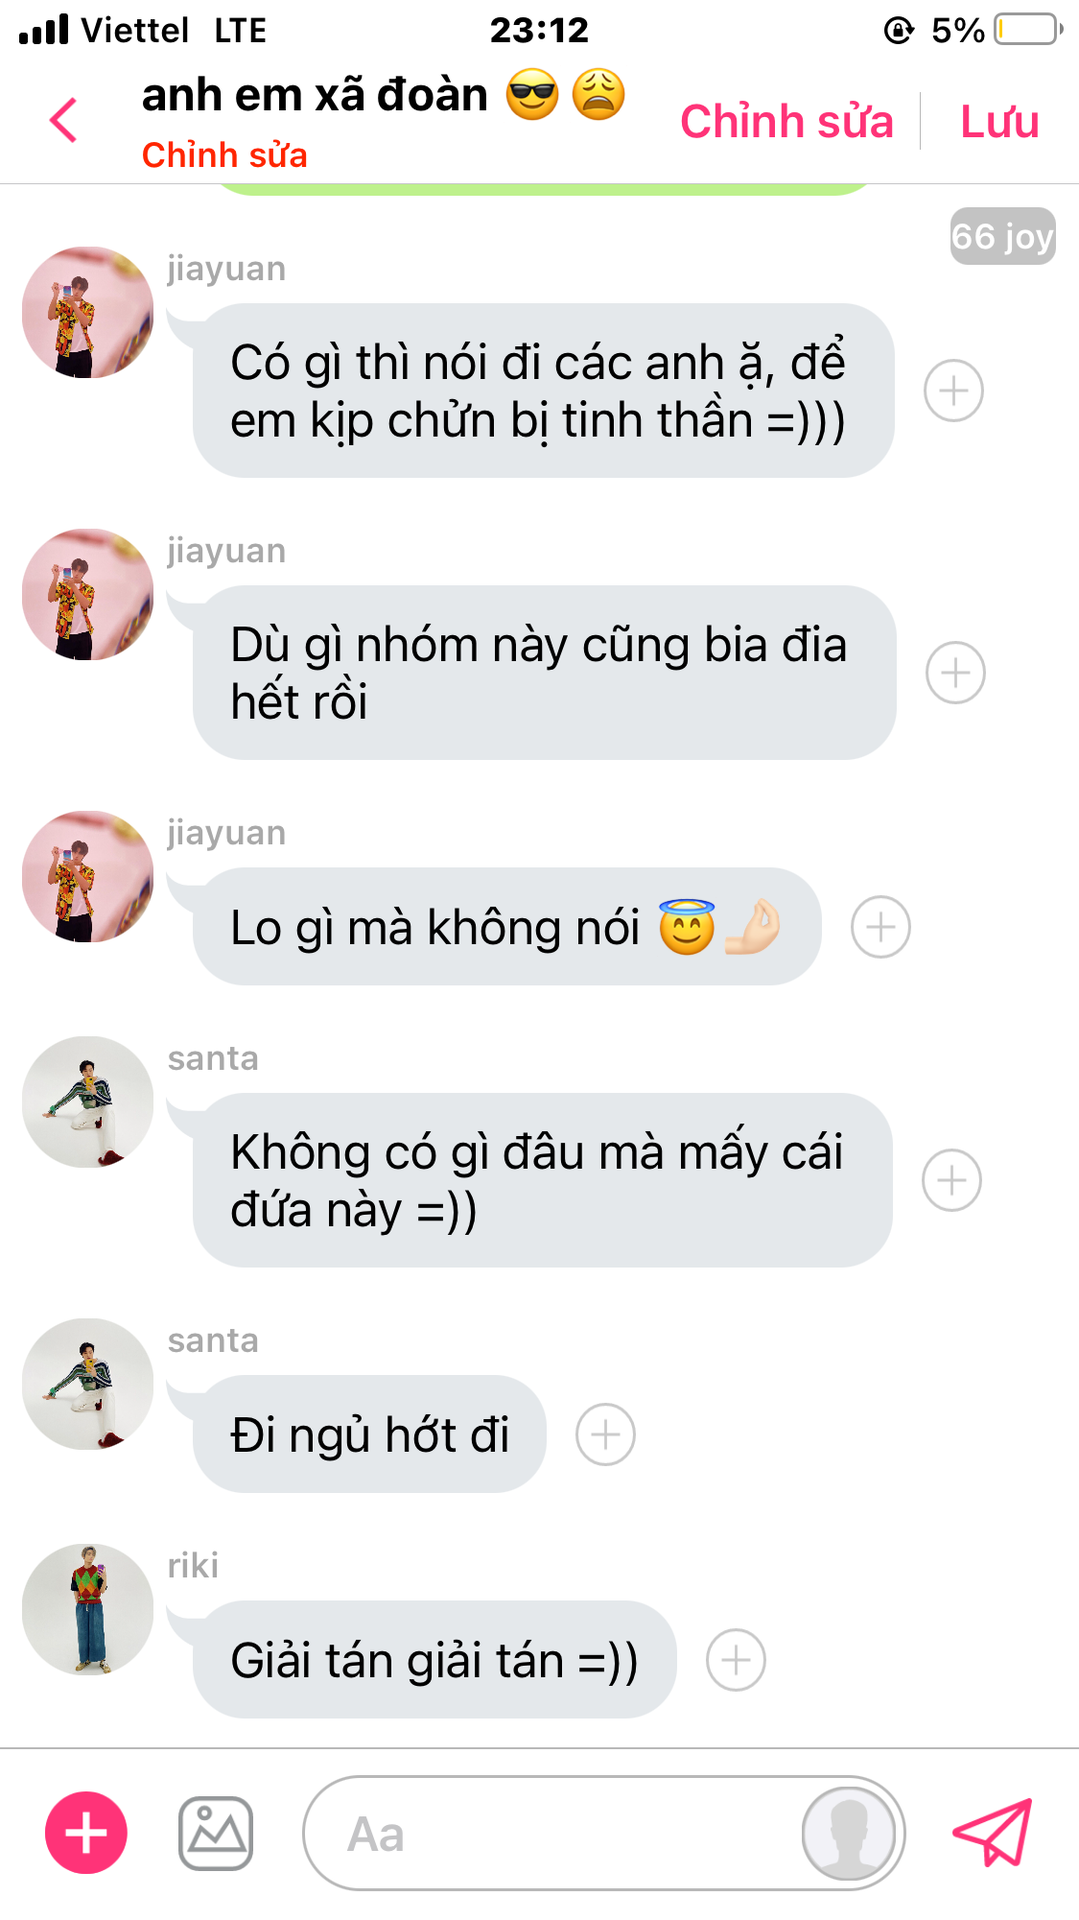
Task: Tap the Lưu save button
Action: click(999, 121)
